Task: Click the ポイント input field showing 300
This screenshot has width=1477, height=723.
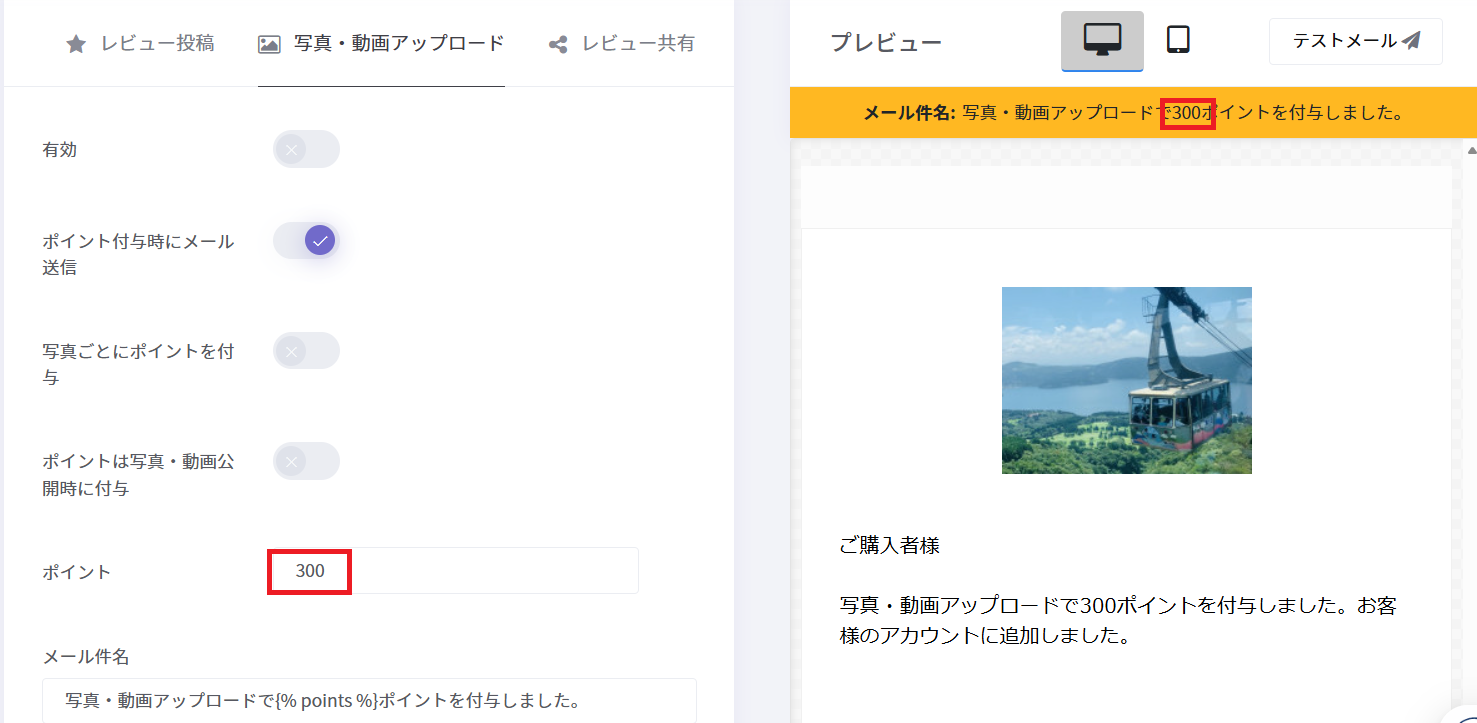Action: coord(452,571)
